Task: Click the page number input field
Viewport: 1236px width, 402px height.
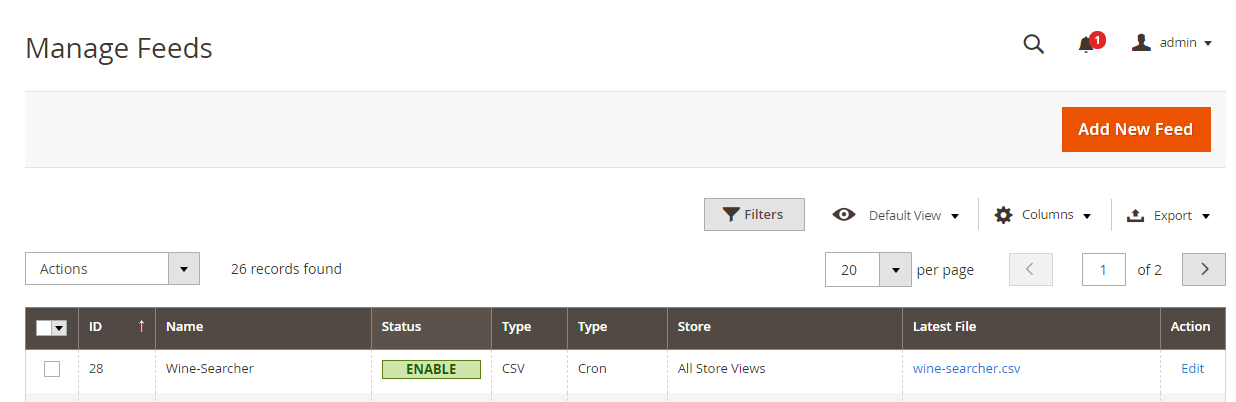Action: [x=1104, y=269]
